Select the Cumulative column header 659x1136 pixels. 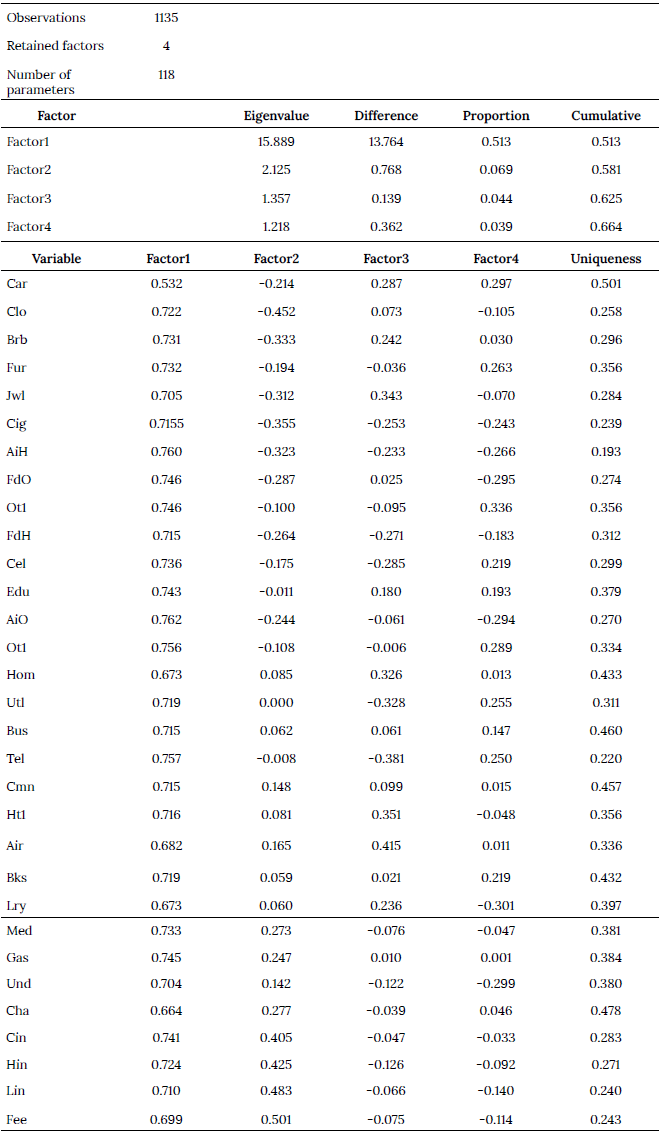click(x=606, y=116)
